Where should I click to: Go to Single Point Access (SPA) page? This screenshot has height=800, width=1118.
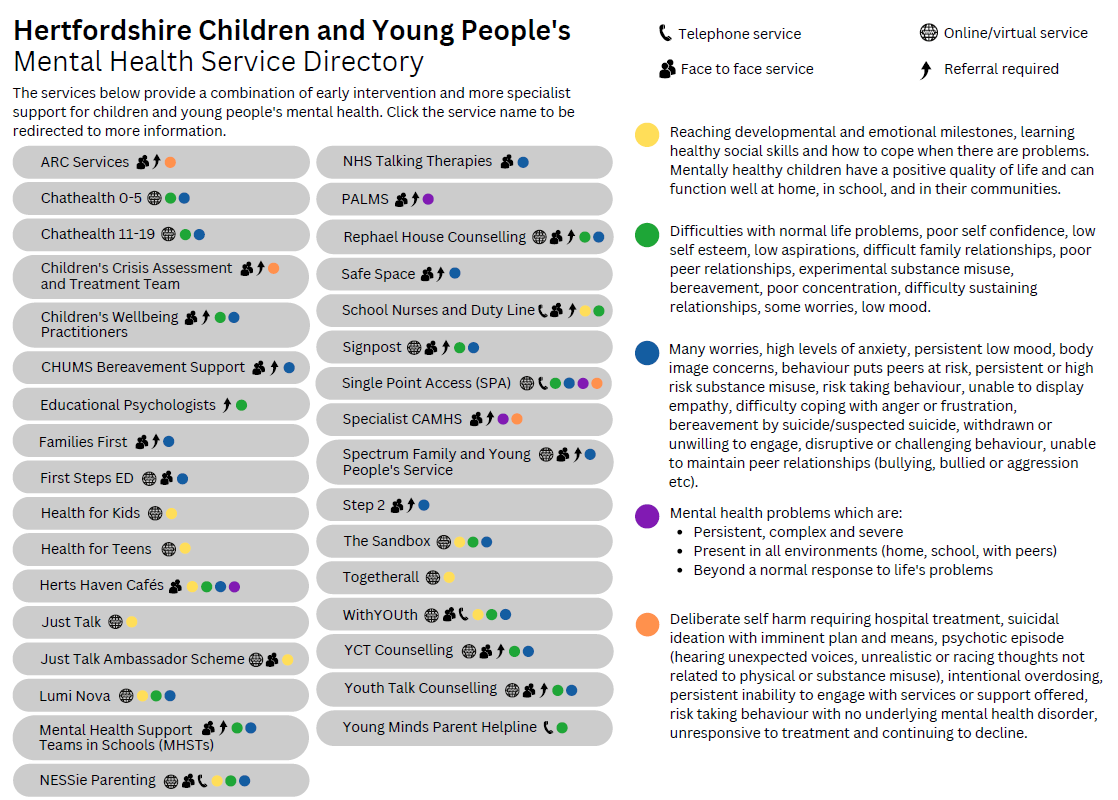(x=426, y=383)
